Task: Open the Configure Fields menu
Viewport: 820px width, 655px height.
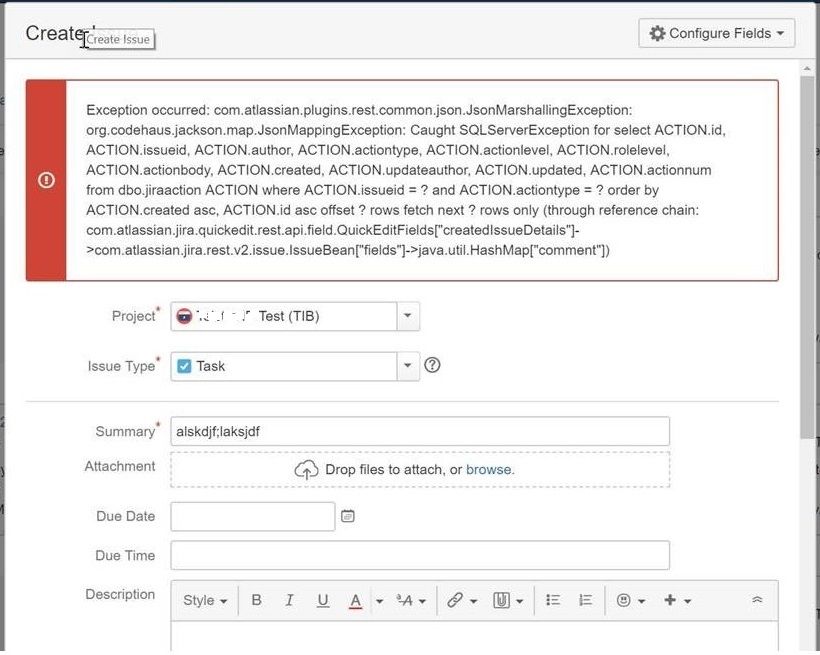Action: (x=716, y=33)
